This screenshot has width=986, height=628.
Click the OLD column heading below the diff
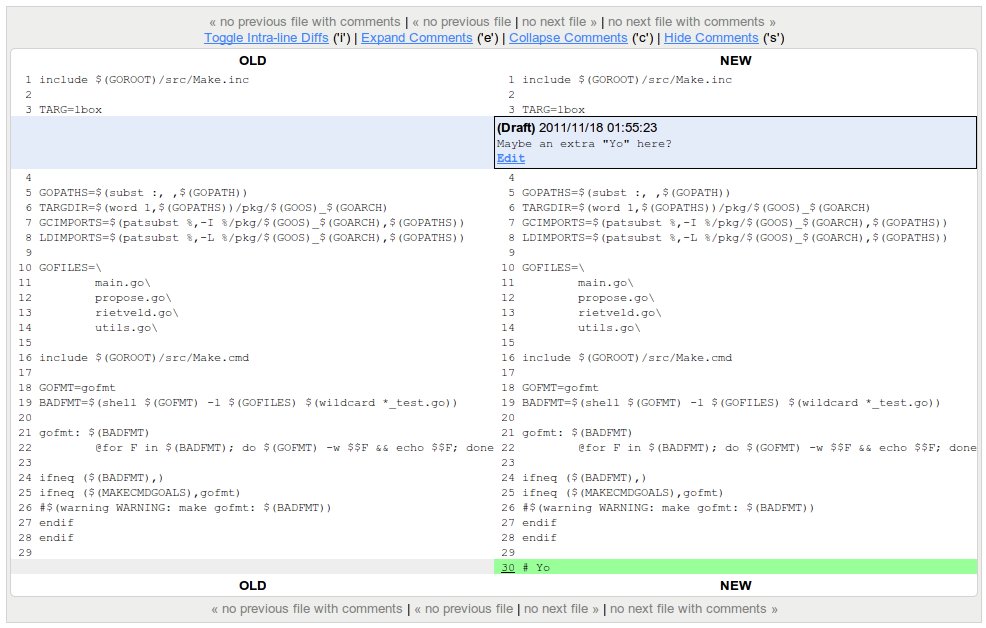click(x=253, y=586)
